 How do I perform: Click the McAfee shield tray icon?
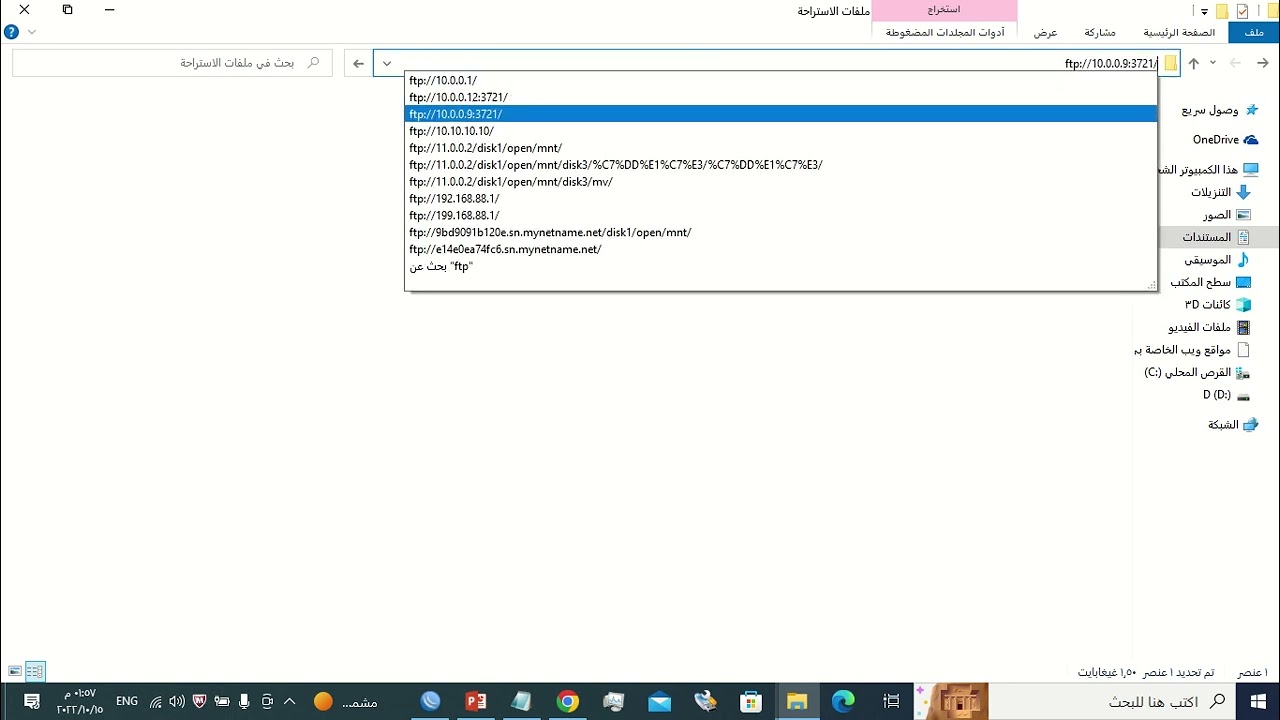click(199, 701)
